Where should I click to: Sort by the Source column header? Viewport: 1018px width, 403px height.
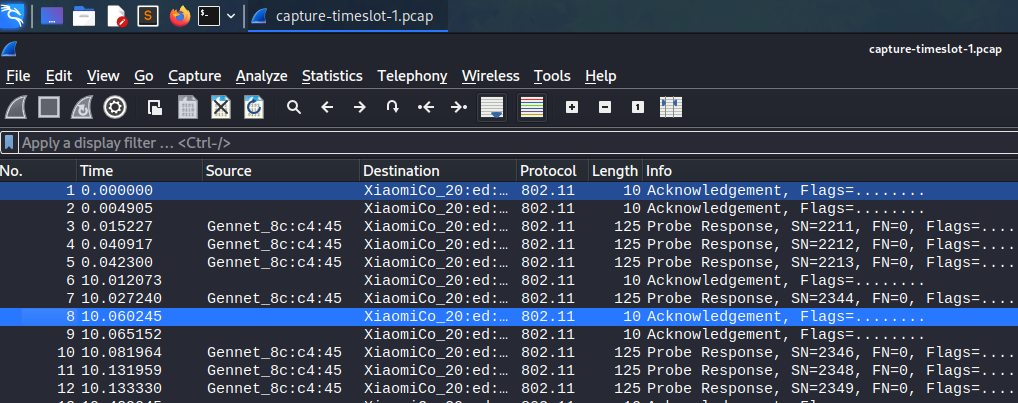[x=281, y=171]
